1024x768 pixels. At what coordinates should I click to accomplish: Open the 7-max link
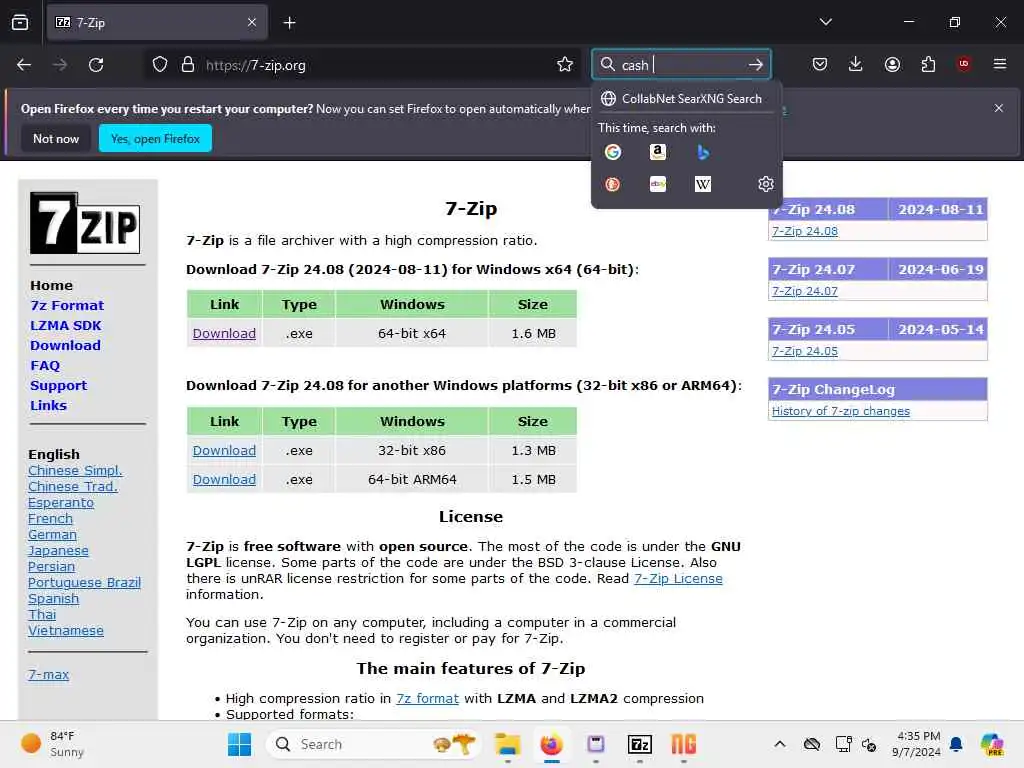pyautogui.click(x=48, y=675)
